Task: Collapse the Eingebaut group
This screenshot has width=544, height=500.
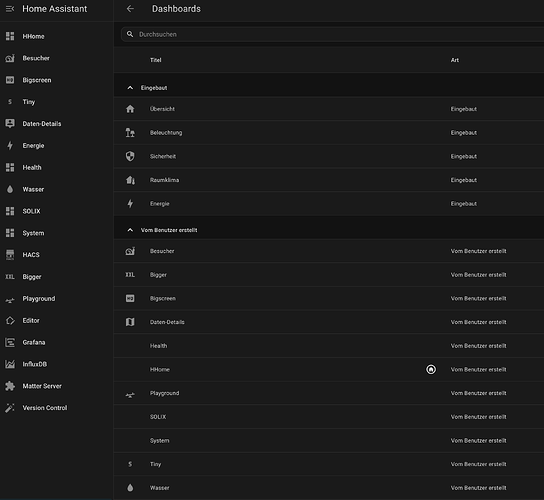Action: (130, 88)
